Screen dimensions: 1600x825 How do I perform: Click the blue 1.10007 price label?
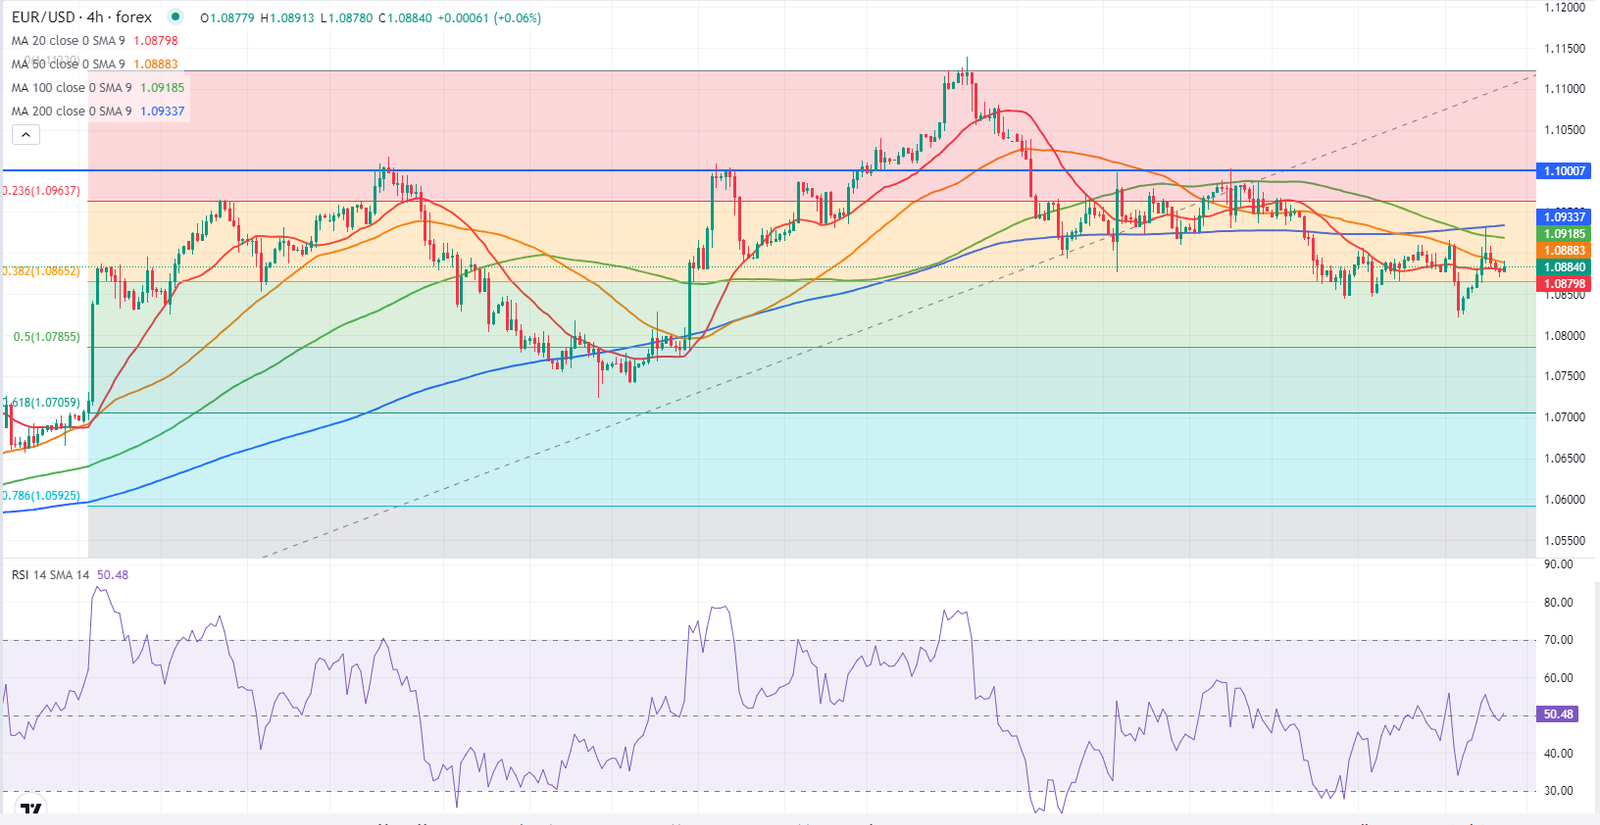(x=1564, y=171)
